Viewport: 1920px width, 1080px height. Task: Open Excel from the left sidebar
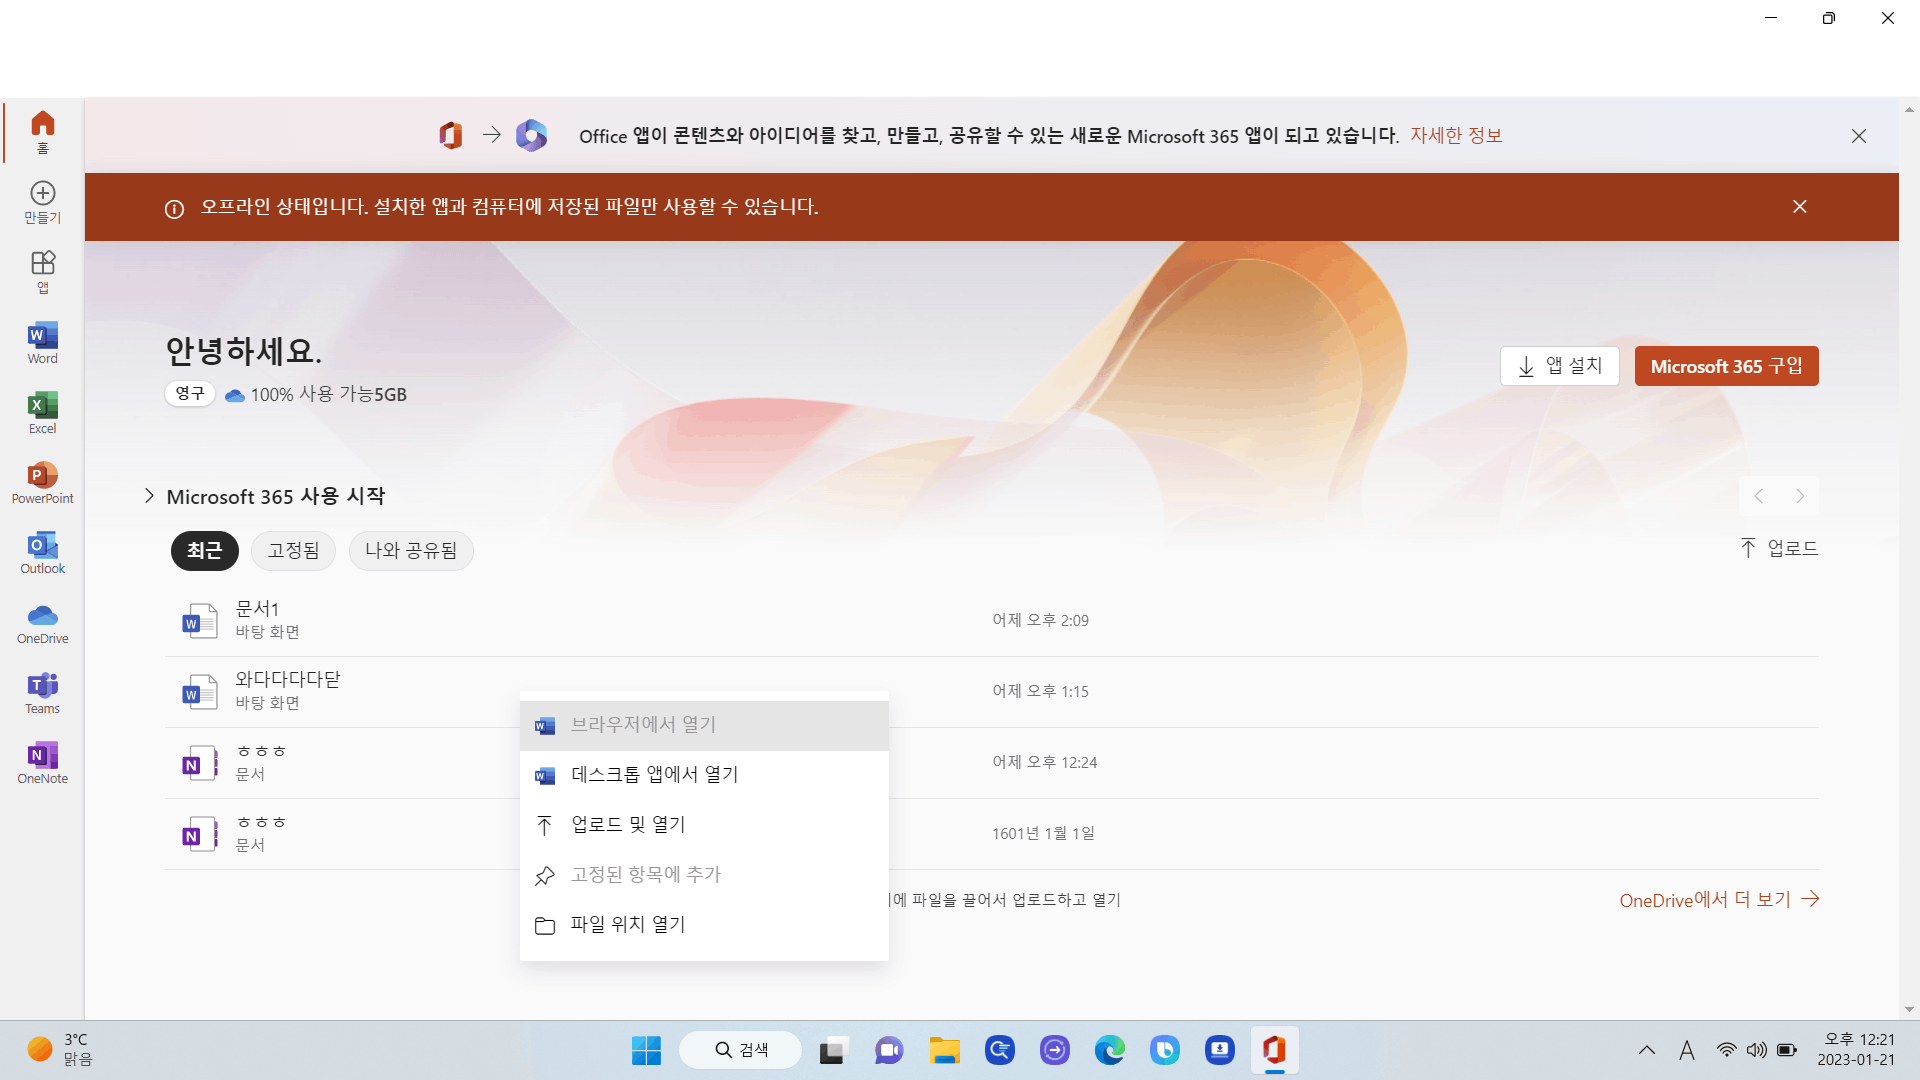42,413
